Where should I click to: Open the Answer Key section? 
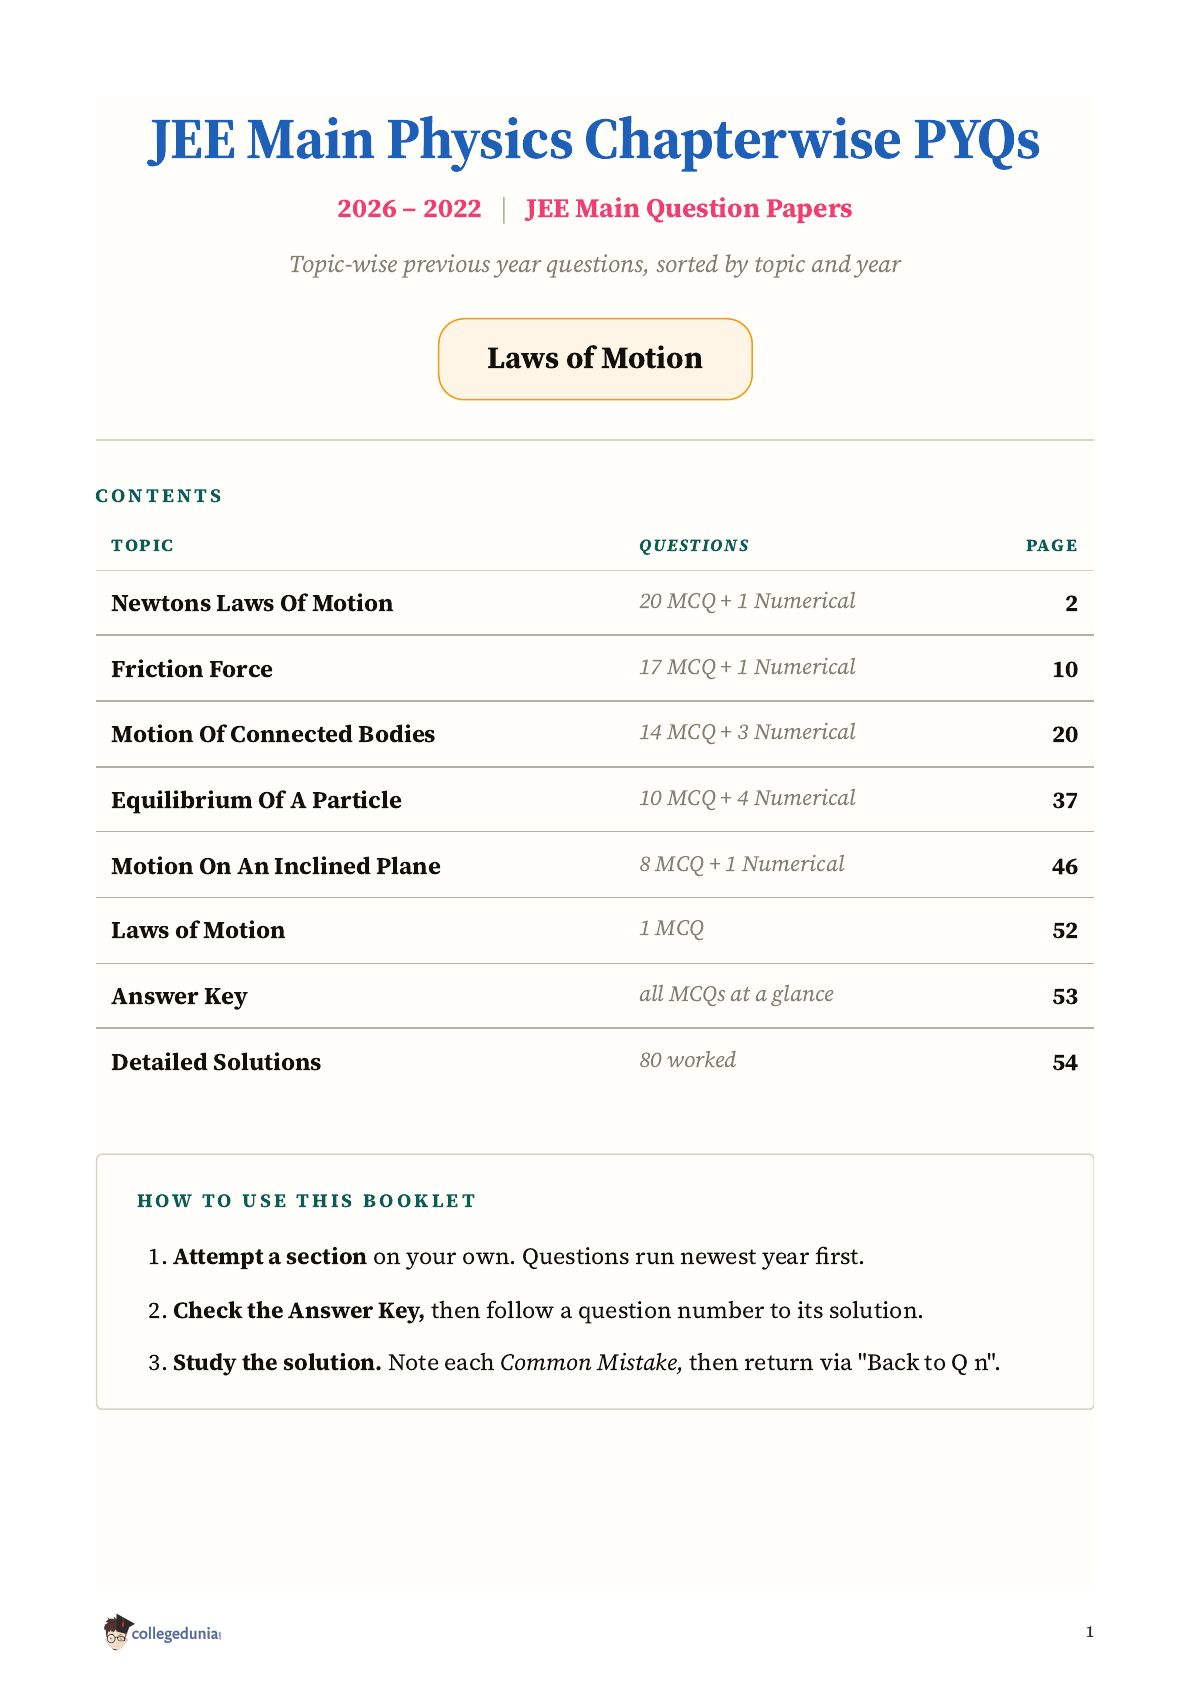coord(179,996)
